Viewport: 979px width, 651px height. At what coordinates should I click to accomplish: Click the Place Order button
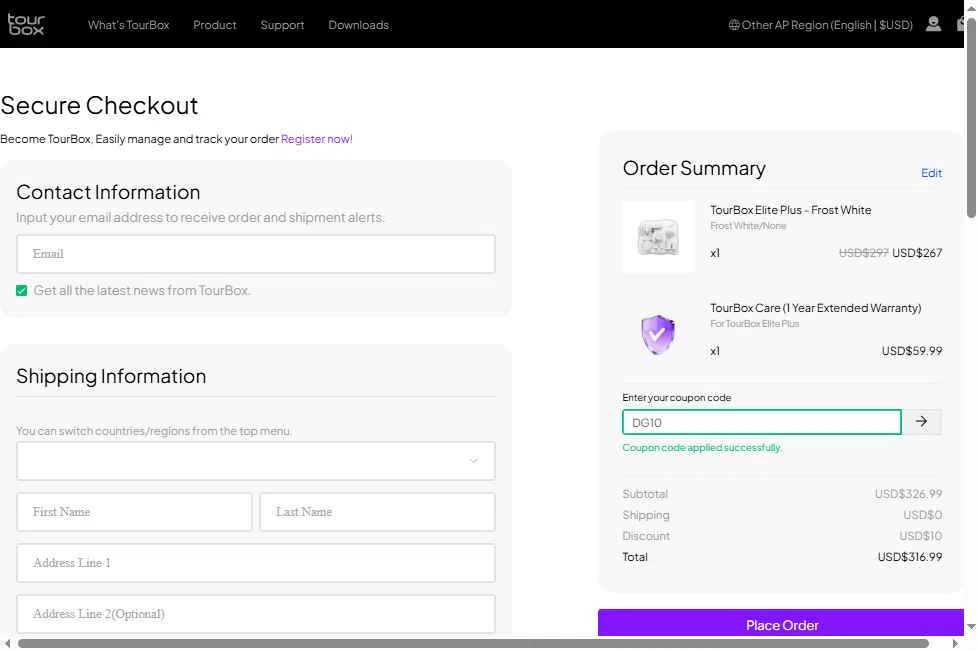(x=781, y=624)
